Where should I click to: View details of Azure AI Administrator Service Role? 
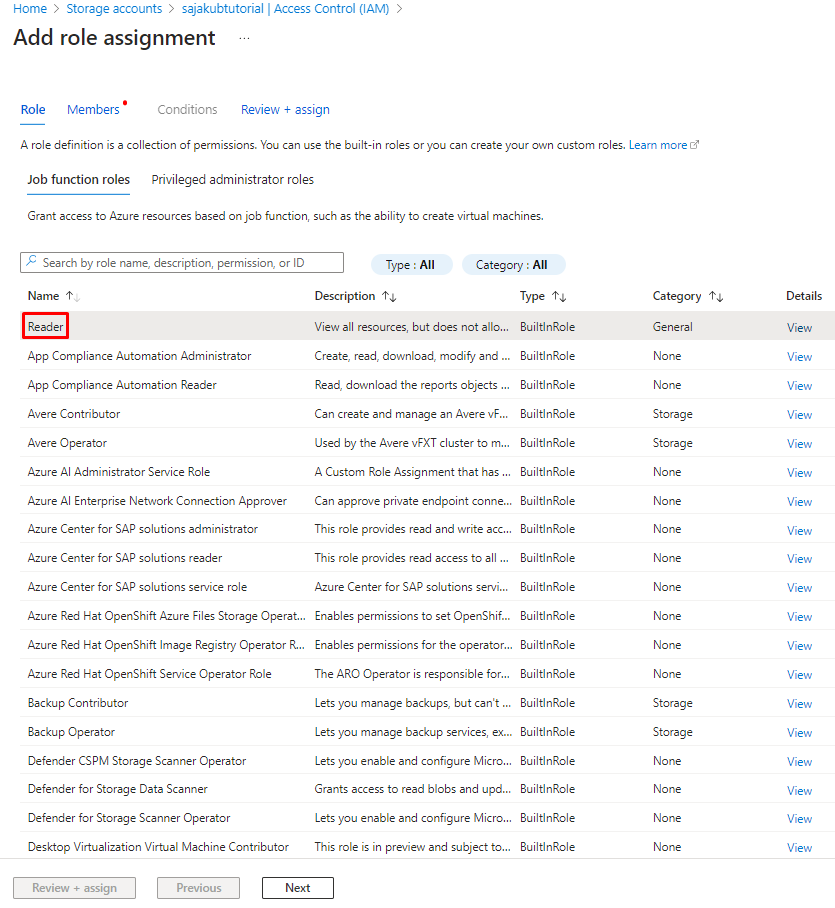point(799,473)
